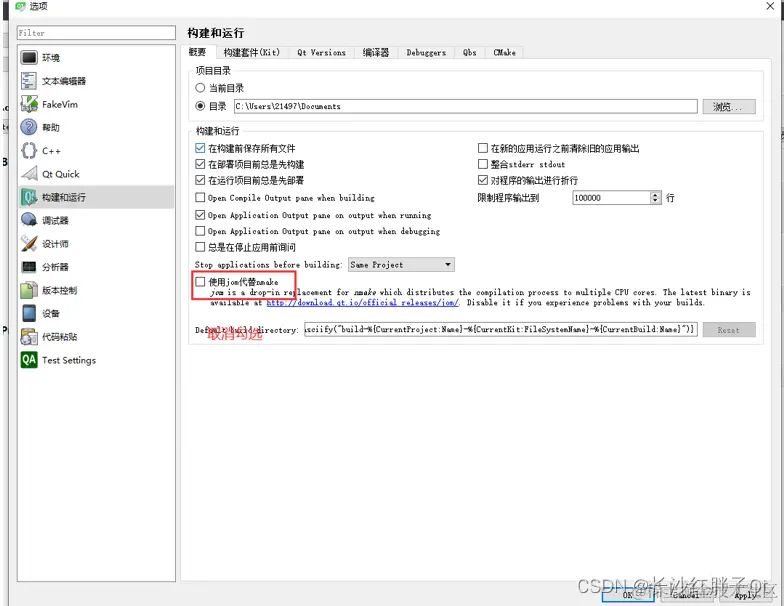This screenshot has width=784, height=606.
Task: Click the OK button
Action: [628, 594]
